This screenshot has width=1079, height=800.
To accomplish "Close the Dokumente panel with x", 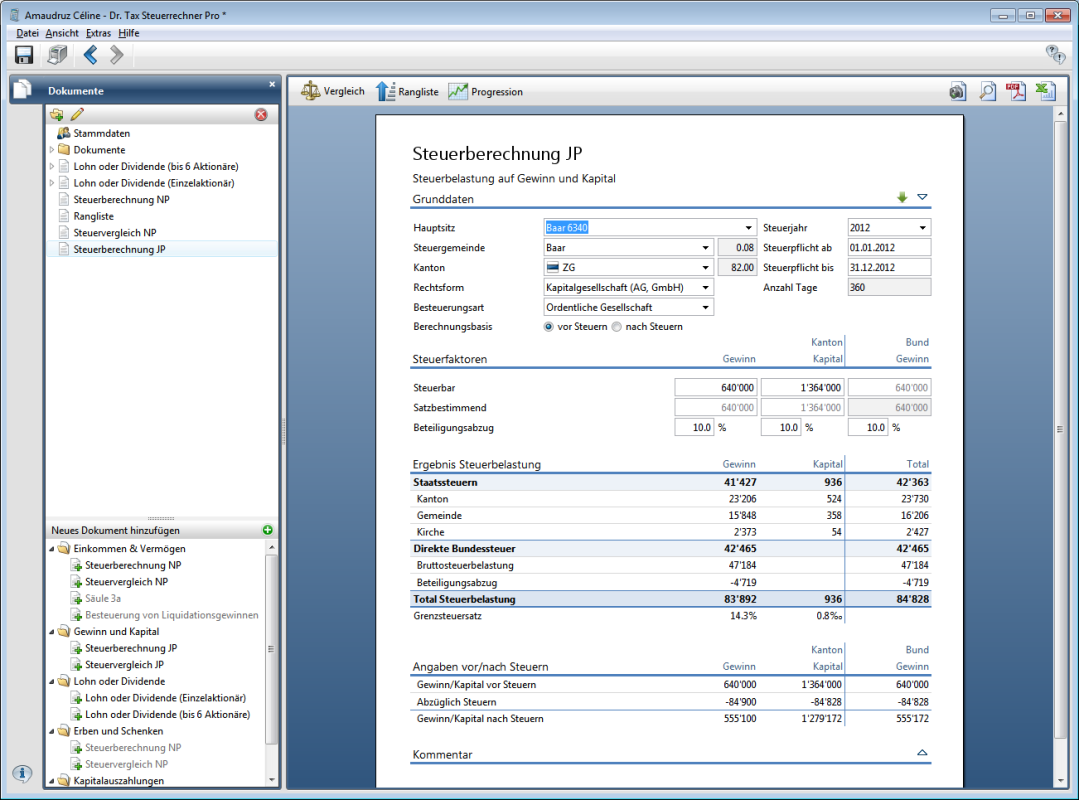I will [x=272, y=84].
